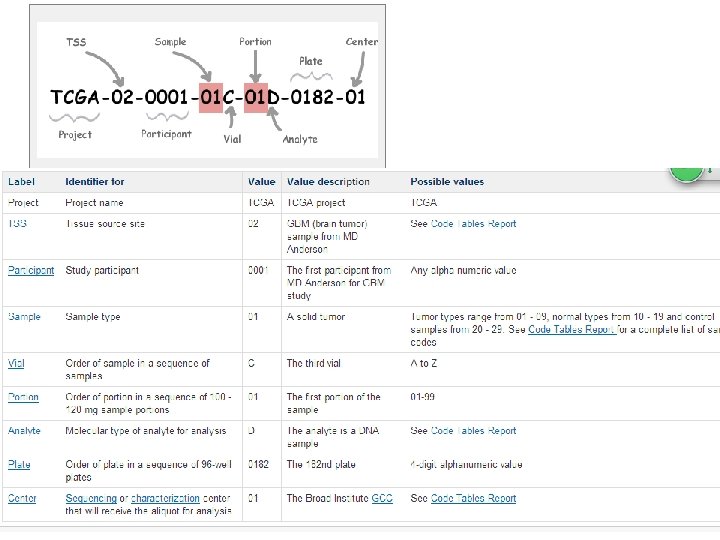Click the green circular button
720x540 pixels.
pyautogui.click(x=686, y=172)
